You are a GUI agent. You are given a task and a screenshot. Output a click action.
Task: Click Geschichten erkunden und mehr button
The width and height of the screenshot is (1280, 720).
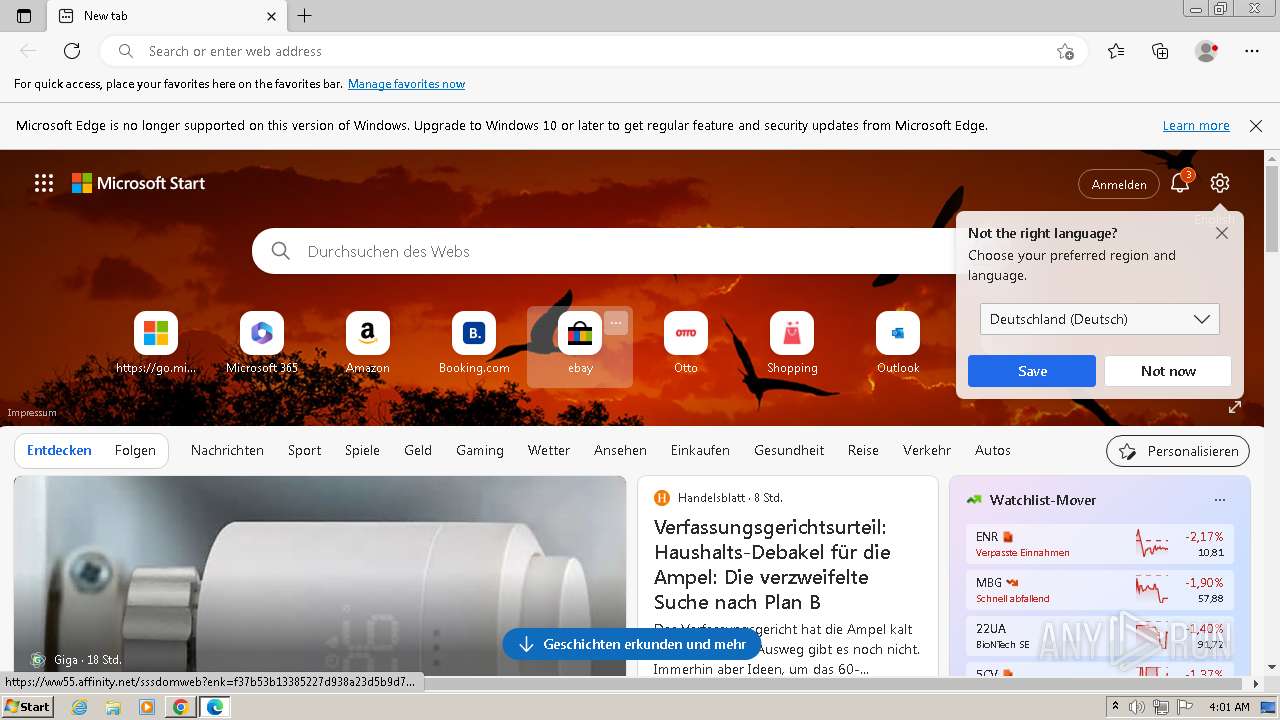632,645
